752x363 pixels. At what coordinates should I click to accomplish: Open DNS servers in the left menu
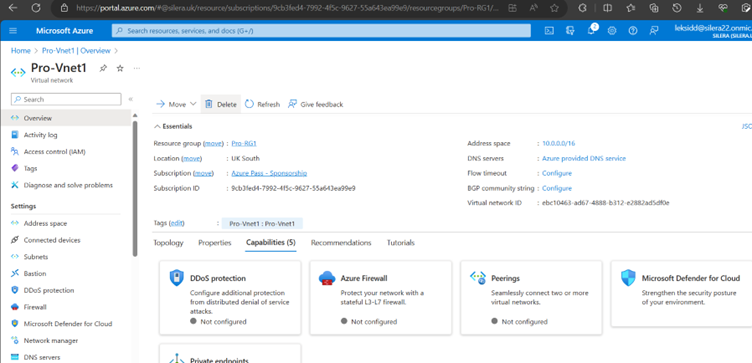point(42,357)
